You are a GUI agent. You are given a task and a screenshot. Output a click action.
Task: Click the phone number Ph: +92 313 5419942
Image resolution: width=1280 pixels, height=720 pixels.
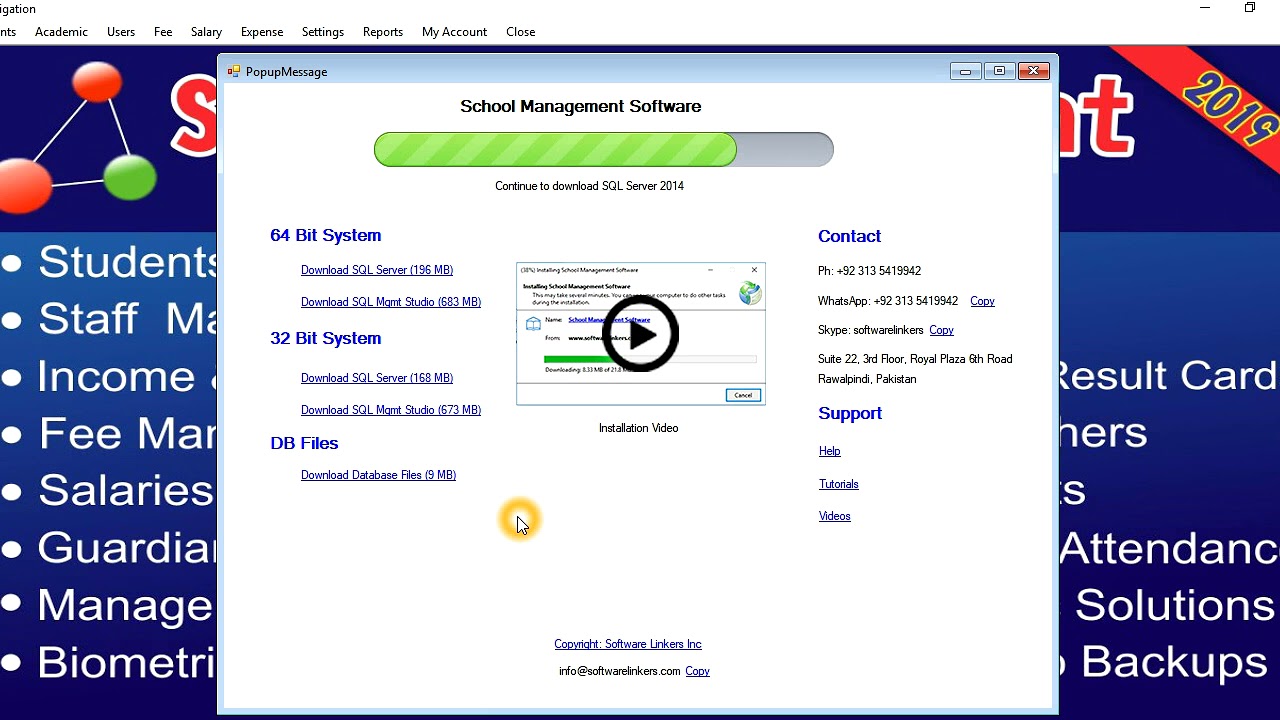tap(869, 271)
